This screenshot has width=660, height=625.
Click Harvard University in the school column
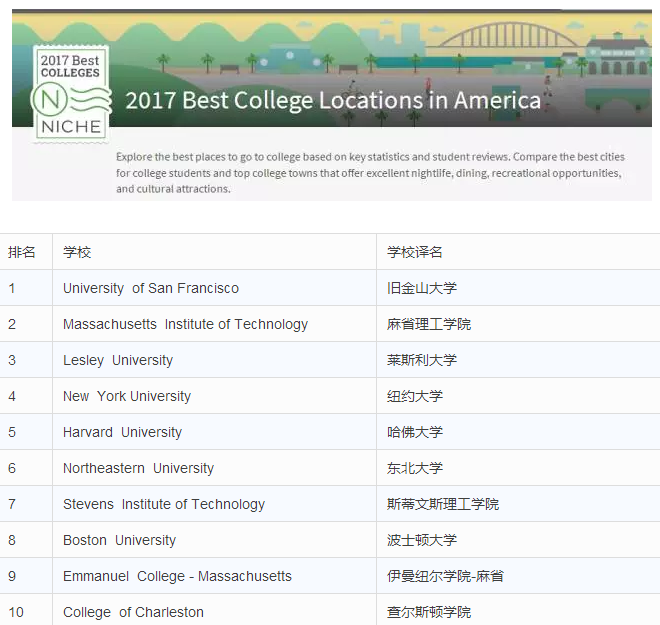click(x=122, y=432)
